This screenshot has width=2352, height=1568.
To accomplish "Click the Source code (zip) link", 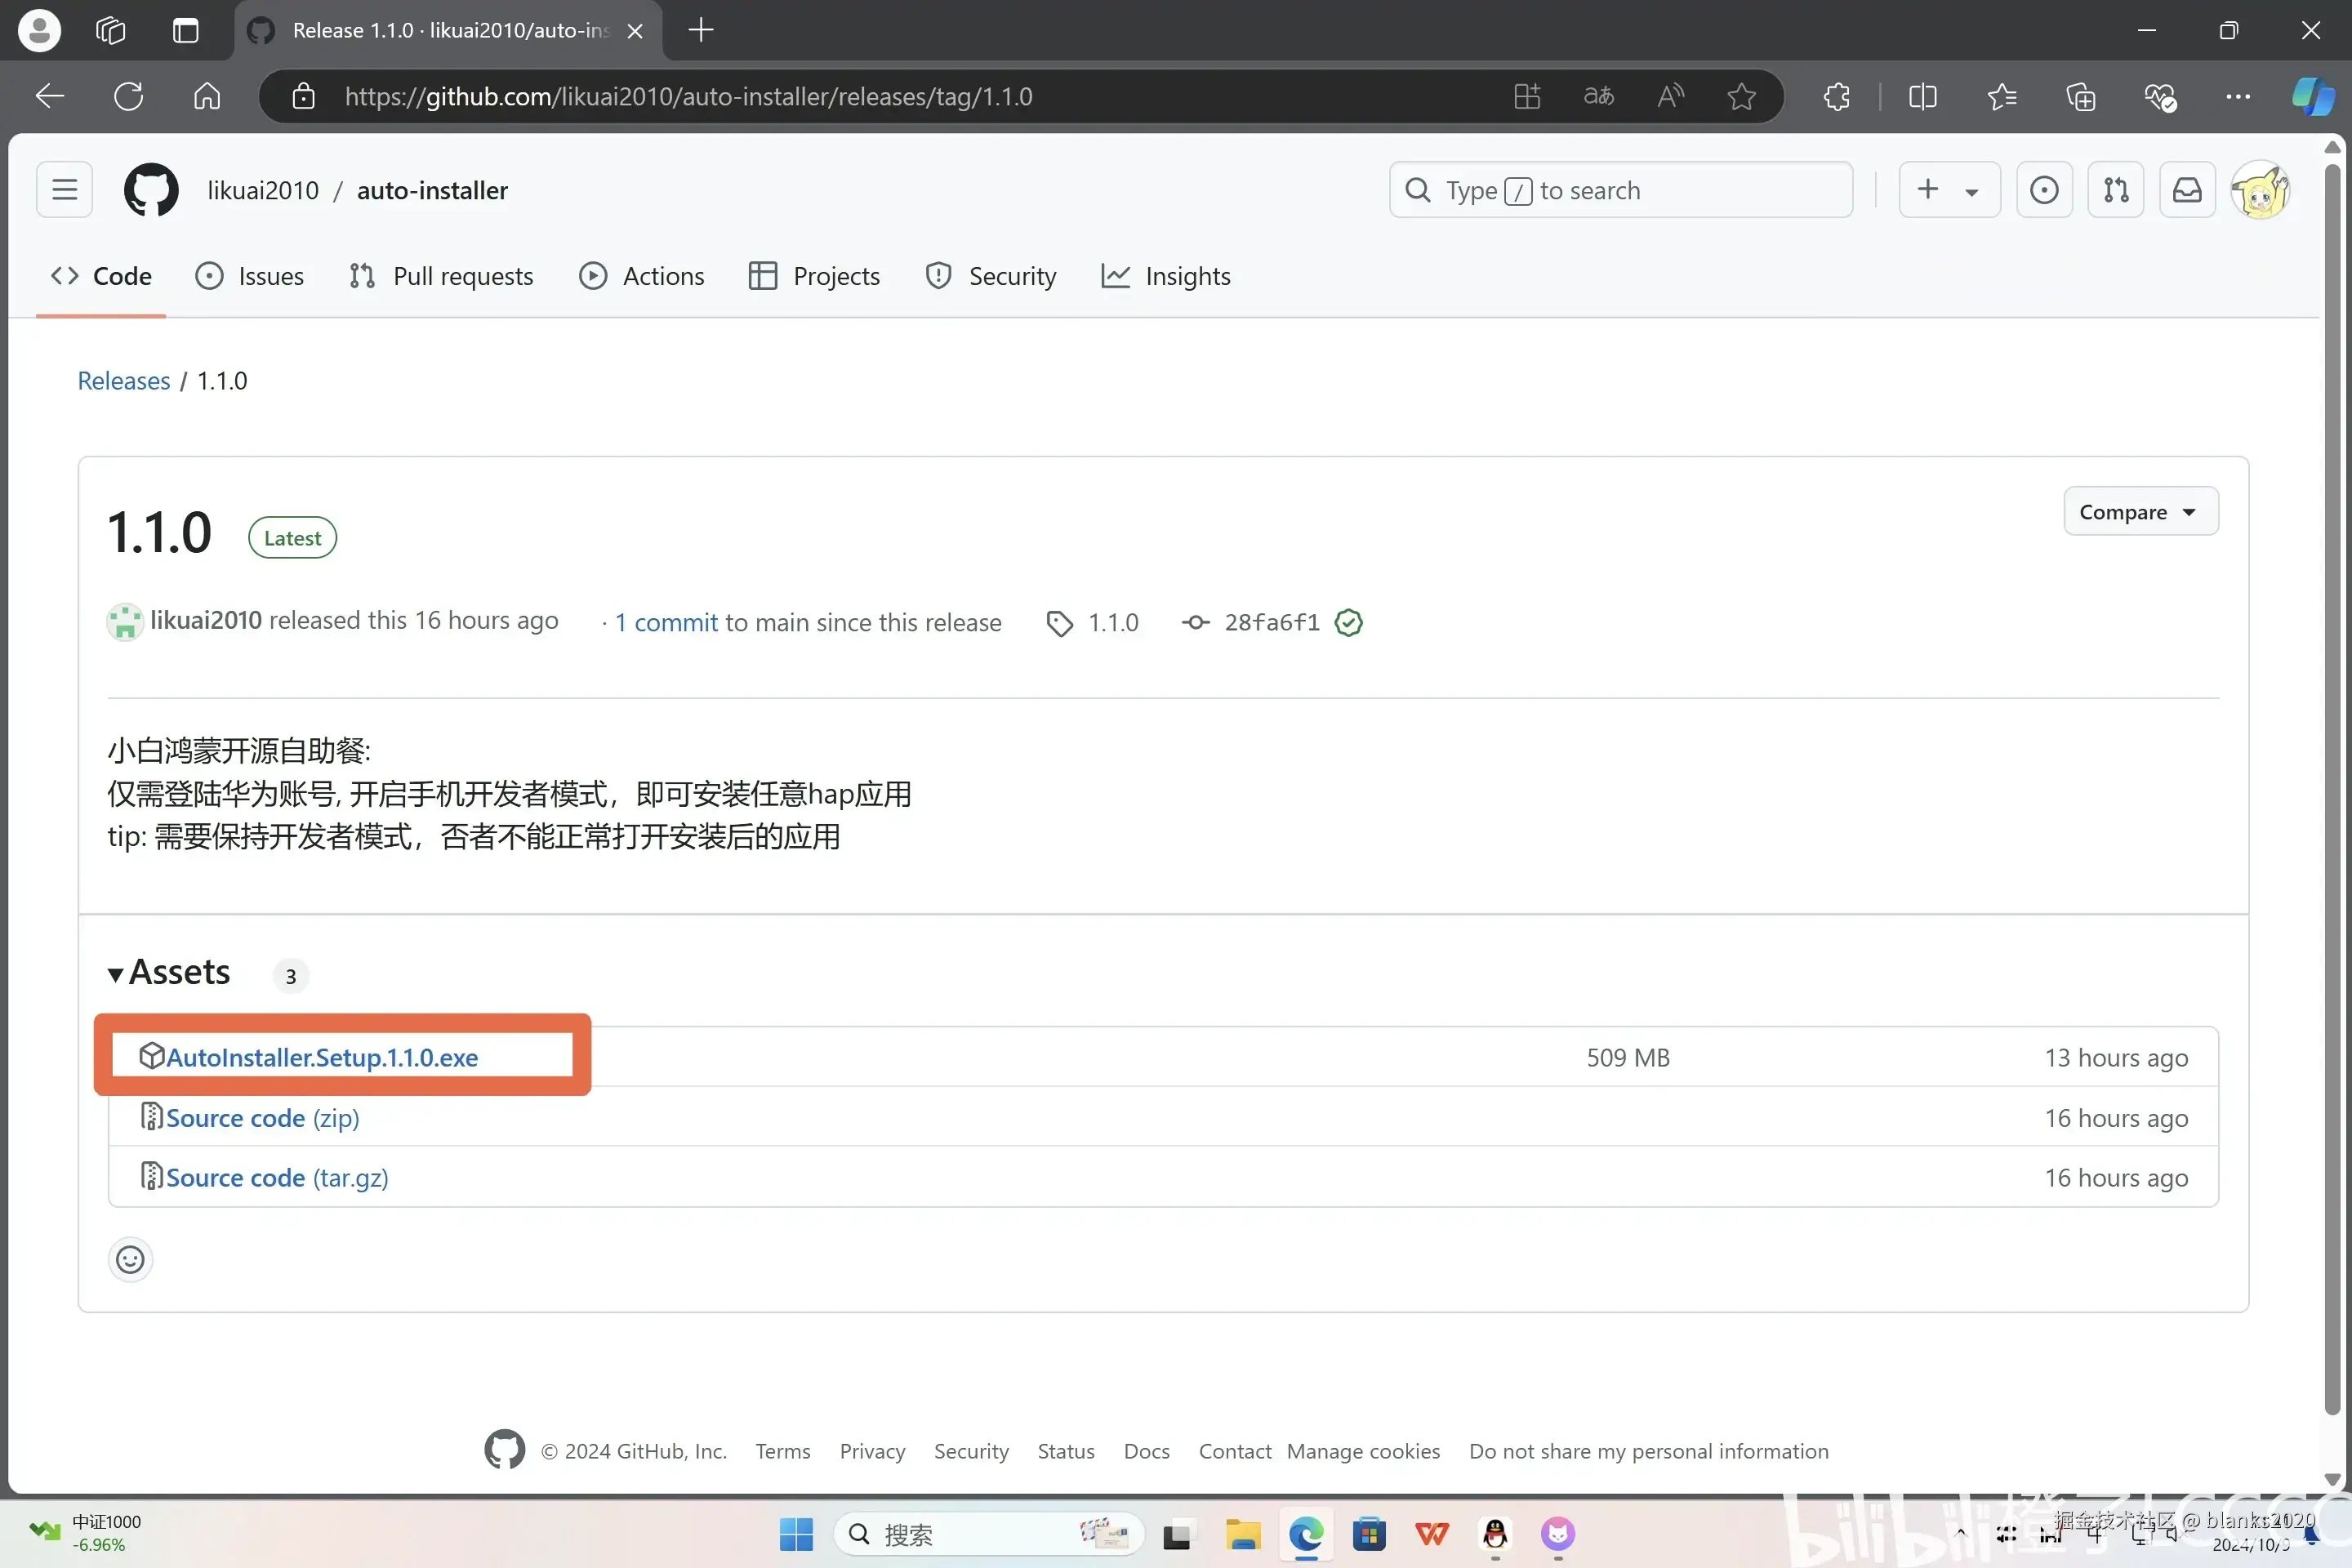I will pyautogui.click(x=262, y=1118).
